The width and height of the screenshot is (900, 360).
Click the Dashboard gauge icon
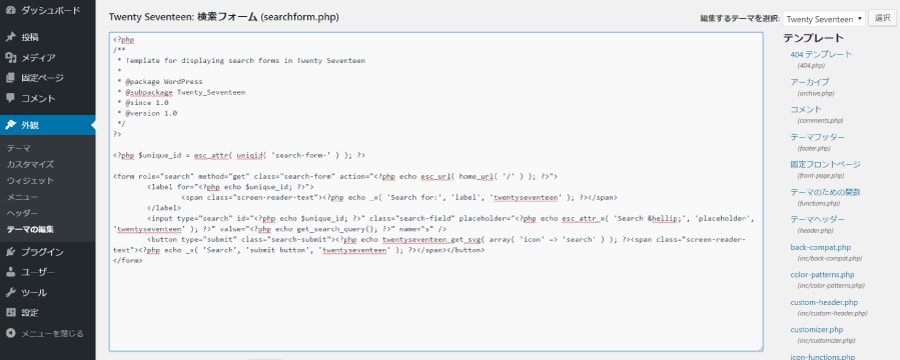point(10,10)
